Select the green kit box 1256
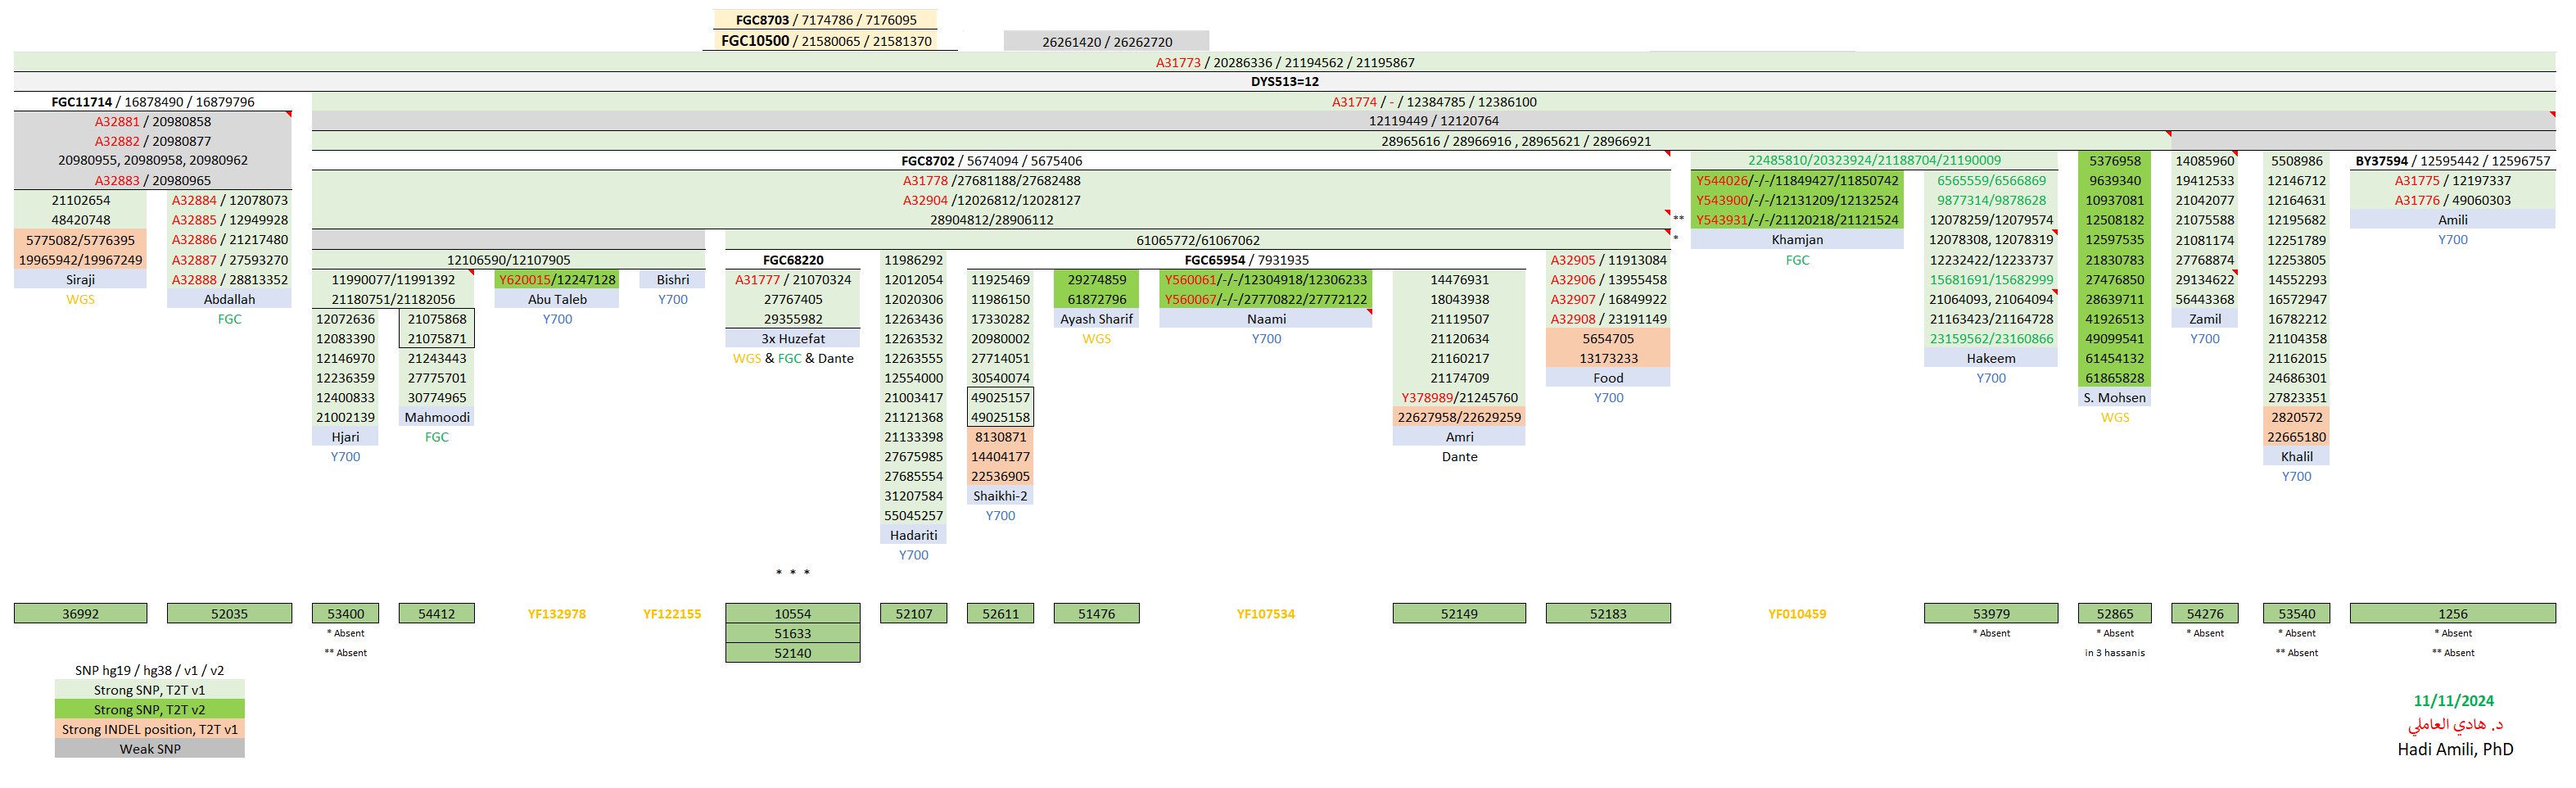 click(x=2452, y=614)
